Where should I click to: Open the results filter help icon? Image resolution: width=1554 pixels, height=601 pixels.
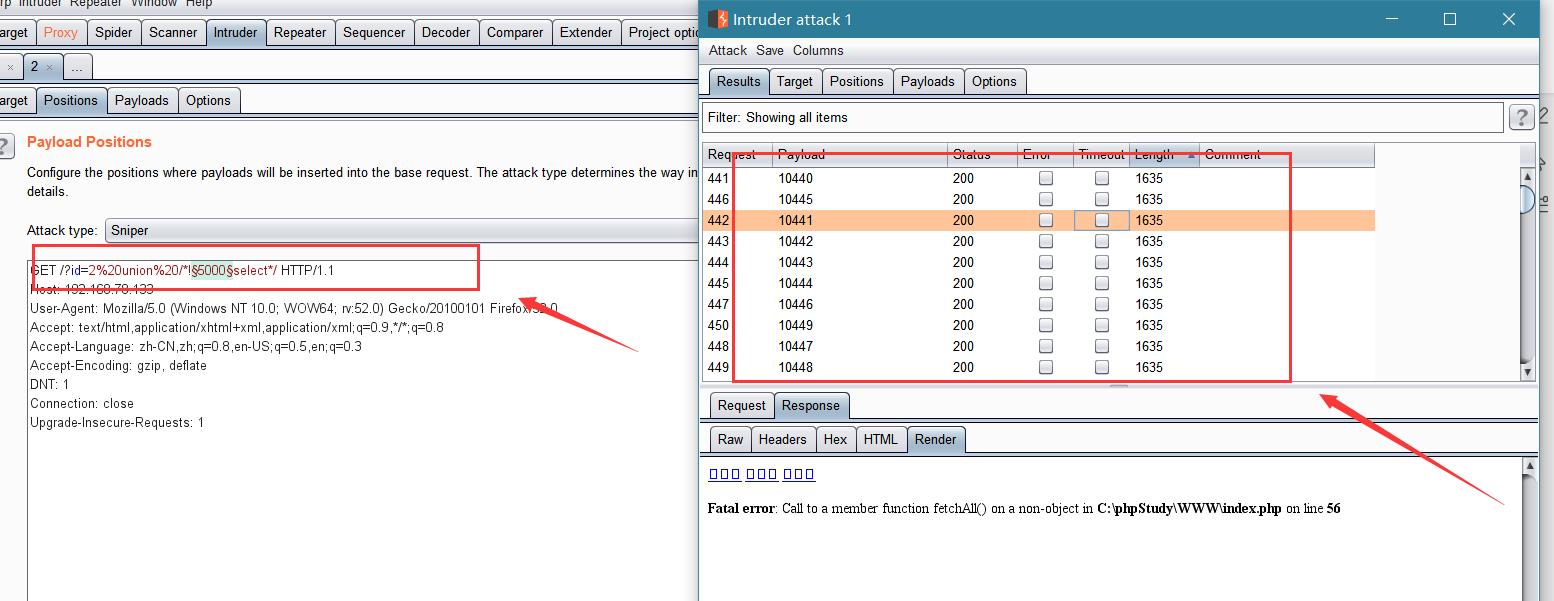[x=1521, y=118]
